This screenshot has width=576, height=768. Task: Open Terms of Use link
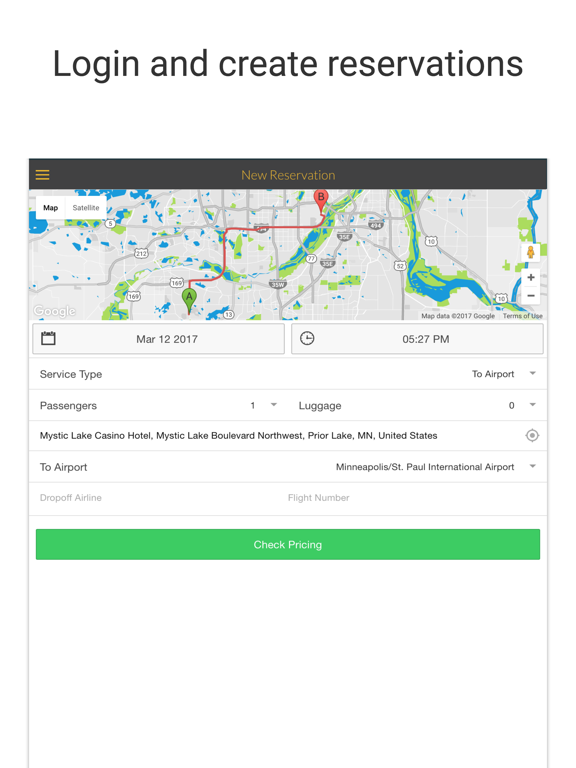(522, 316)
